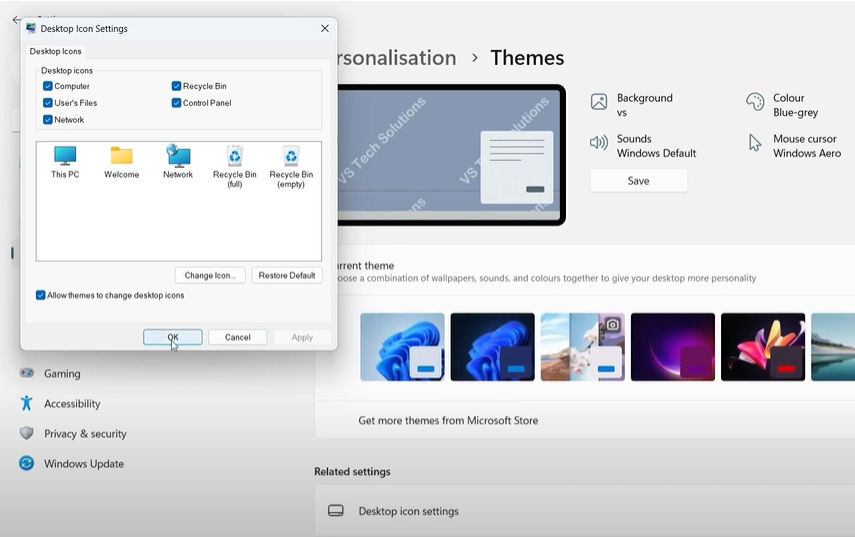The width and height of the screenshot is (855, 537).
Task: Click the Themes breadcrumb heading
Action: (x=527, y=58)
